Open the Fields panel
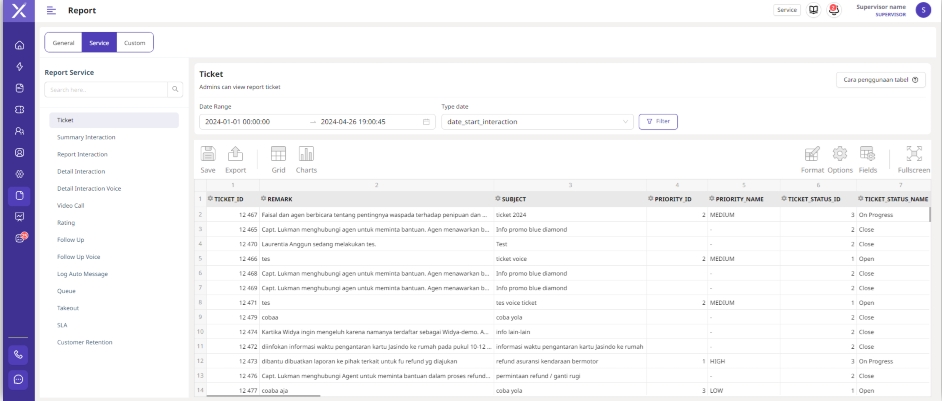Viewport: 942px width, 401px height. [867, 154]
